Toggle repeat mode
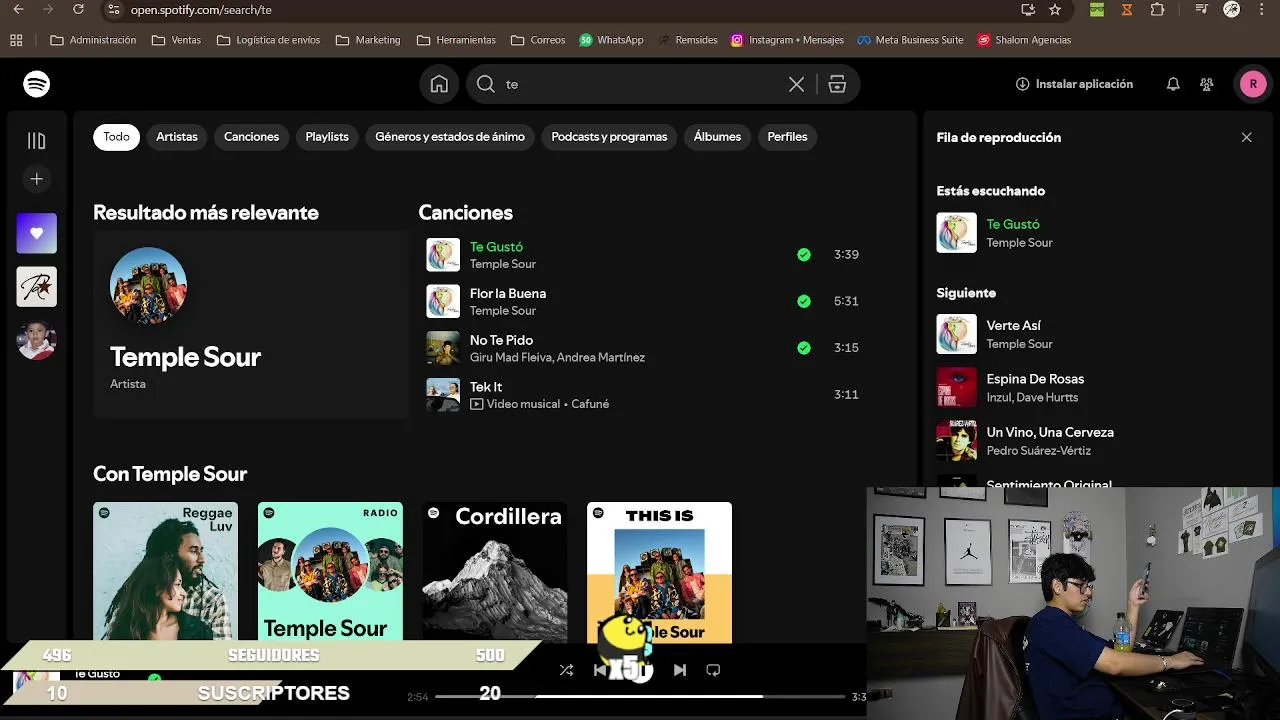The height and width of the screenshot is (720, 1280). 713,670
